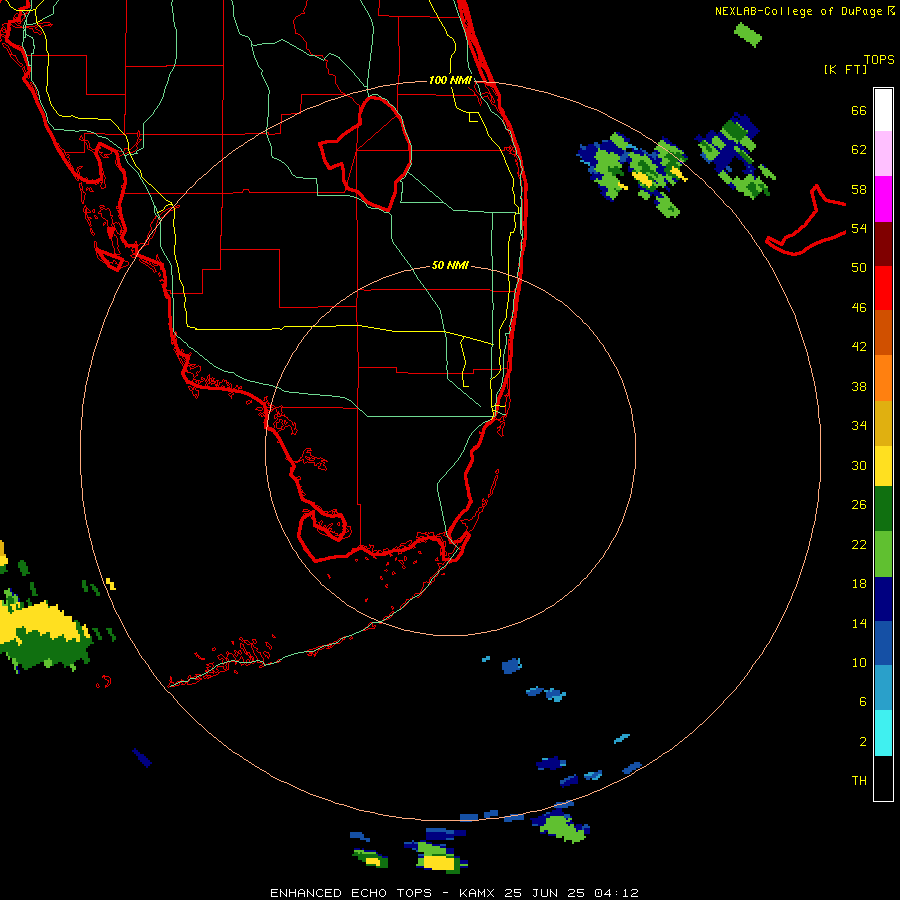Click the legend value '62'
900x900 pixels.
point(859,150)
